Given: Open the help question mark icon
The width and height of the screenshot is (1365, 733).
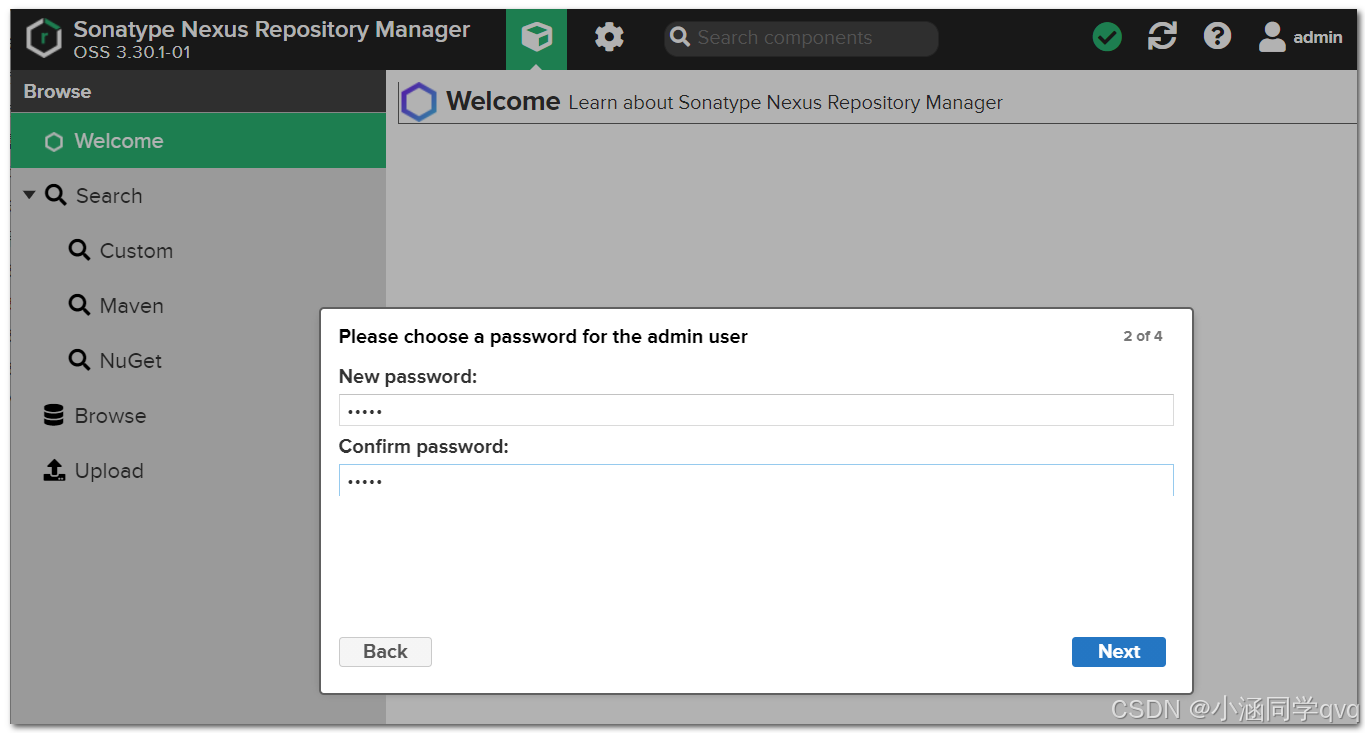Looking at the screenshot, I should pos(1217,38).
